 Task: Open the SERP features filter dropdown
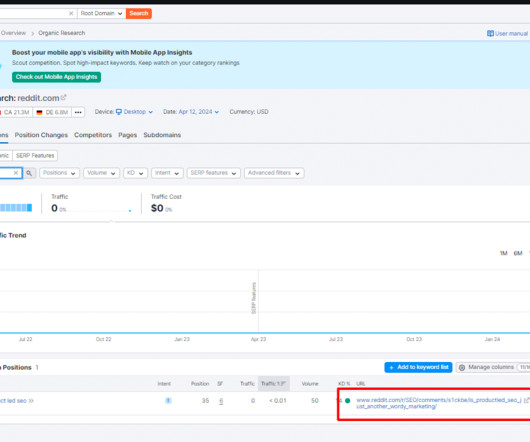coord(213,173)
